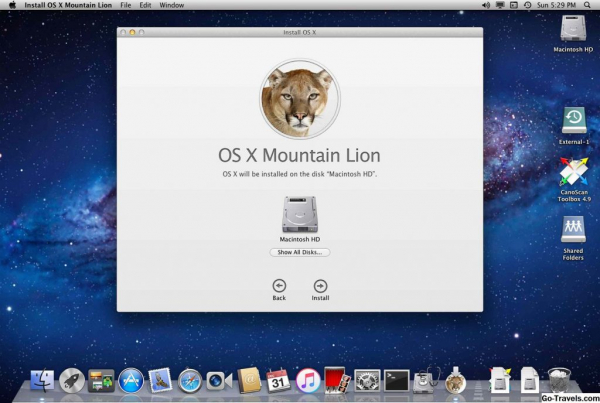The image size is (600, 403).
Task: Open Photo Booth from the Dock
Action: tap(337, 380)
